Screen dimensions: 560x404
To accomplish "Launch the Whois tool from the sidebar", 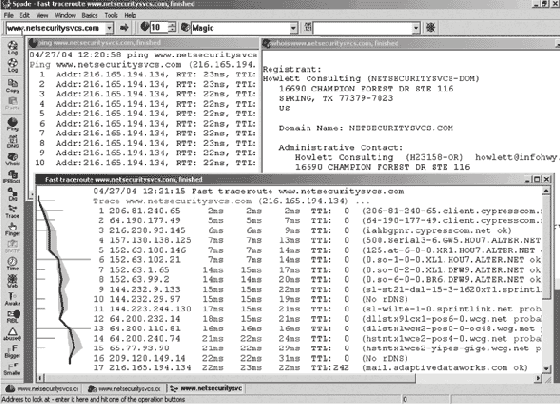I will click(x=12, y=159).
